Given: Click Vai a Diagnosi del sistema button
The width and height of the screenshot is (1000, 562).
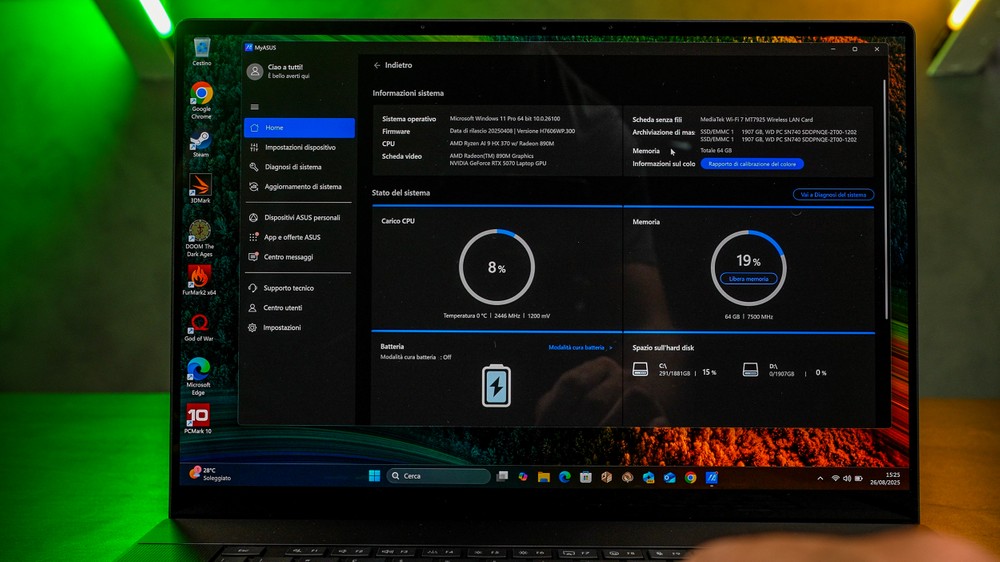Looking at the screenshot, I should 833,195.
